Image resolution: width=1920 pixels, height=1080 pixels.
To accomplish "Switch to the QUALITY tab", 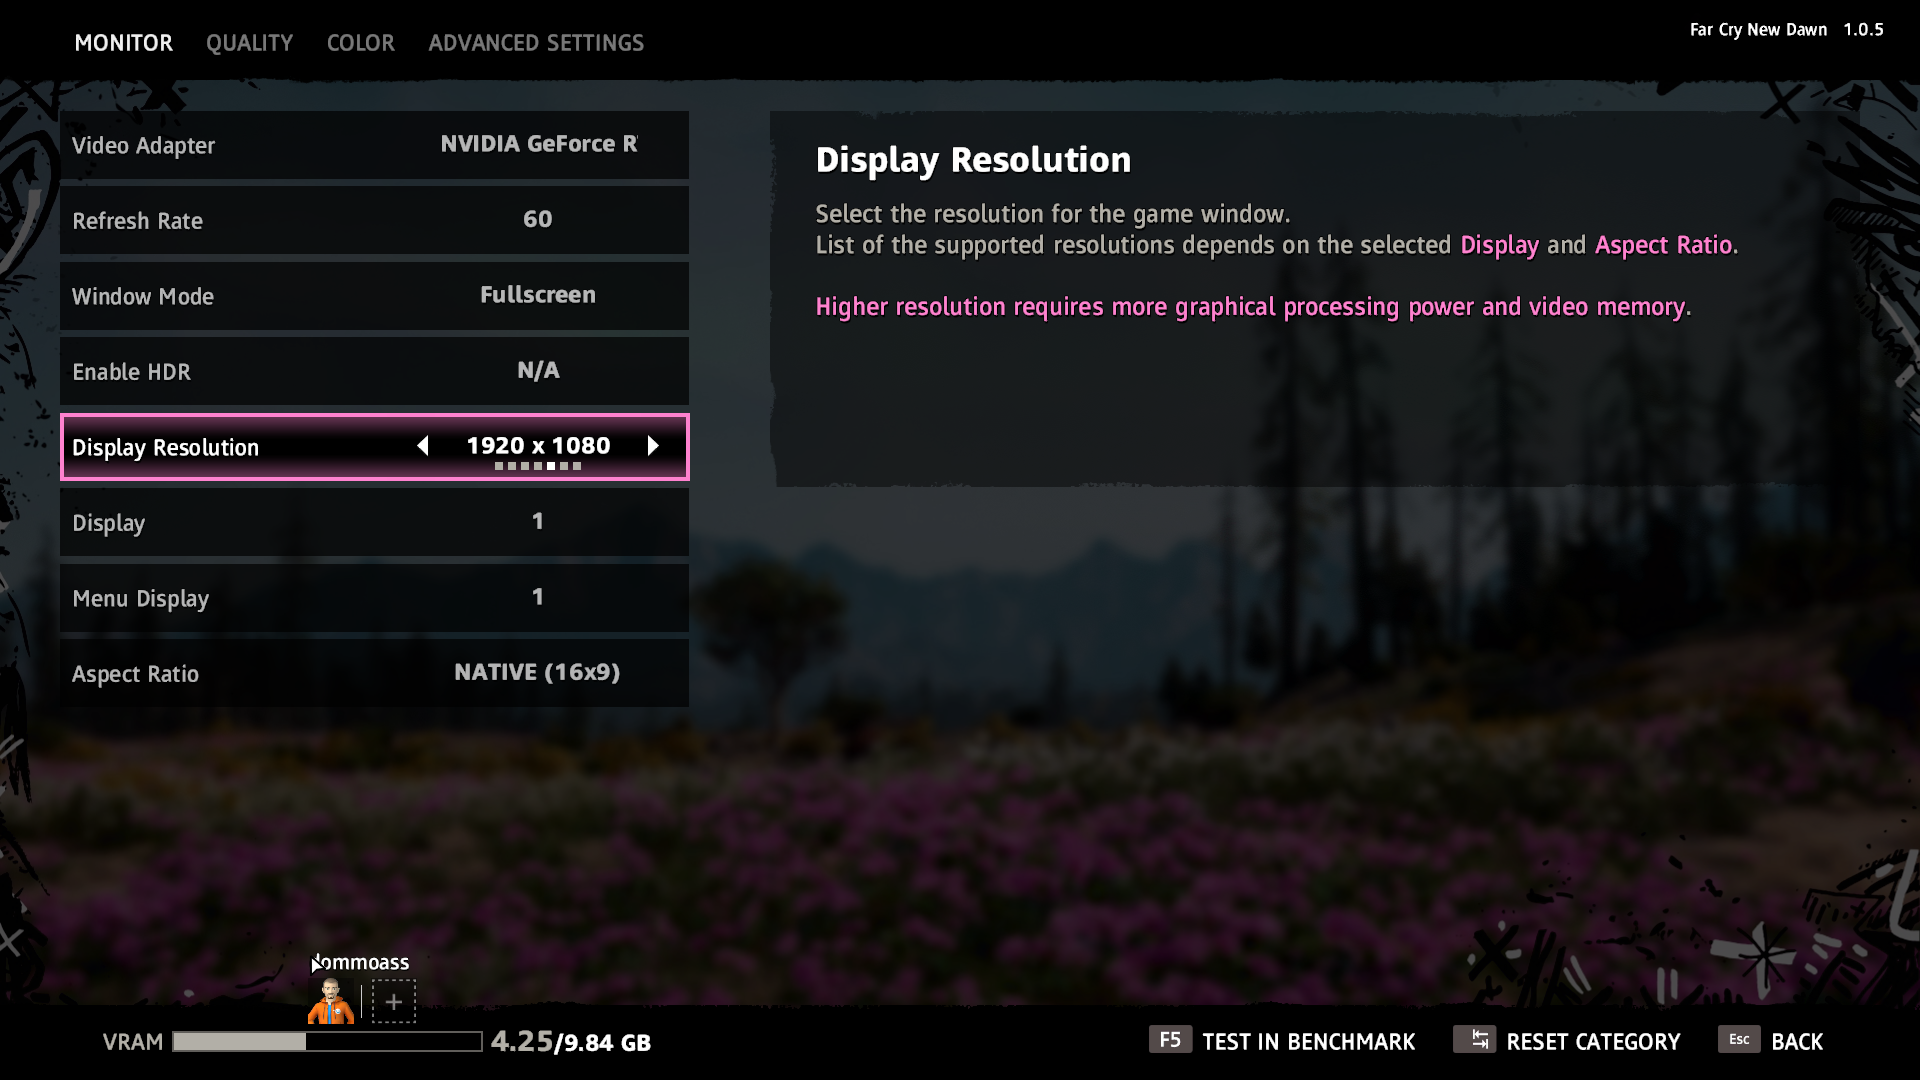I will 249,43.
